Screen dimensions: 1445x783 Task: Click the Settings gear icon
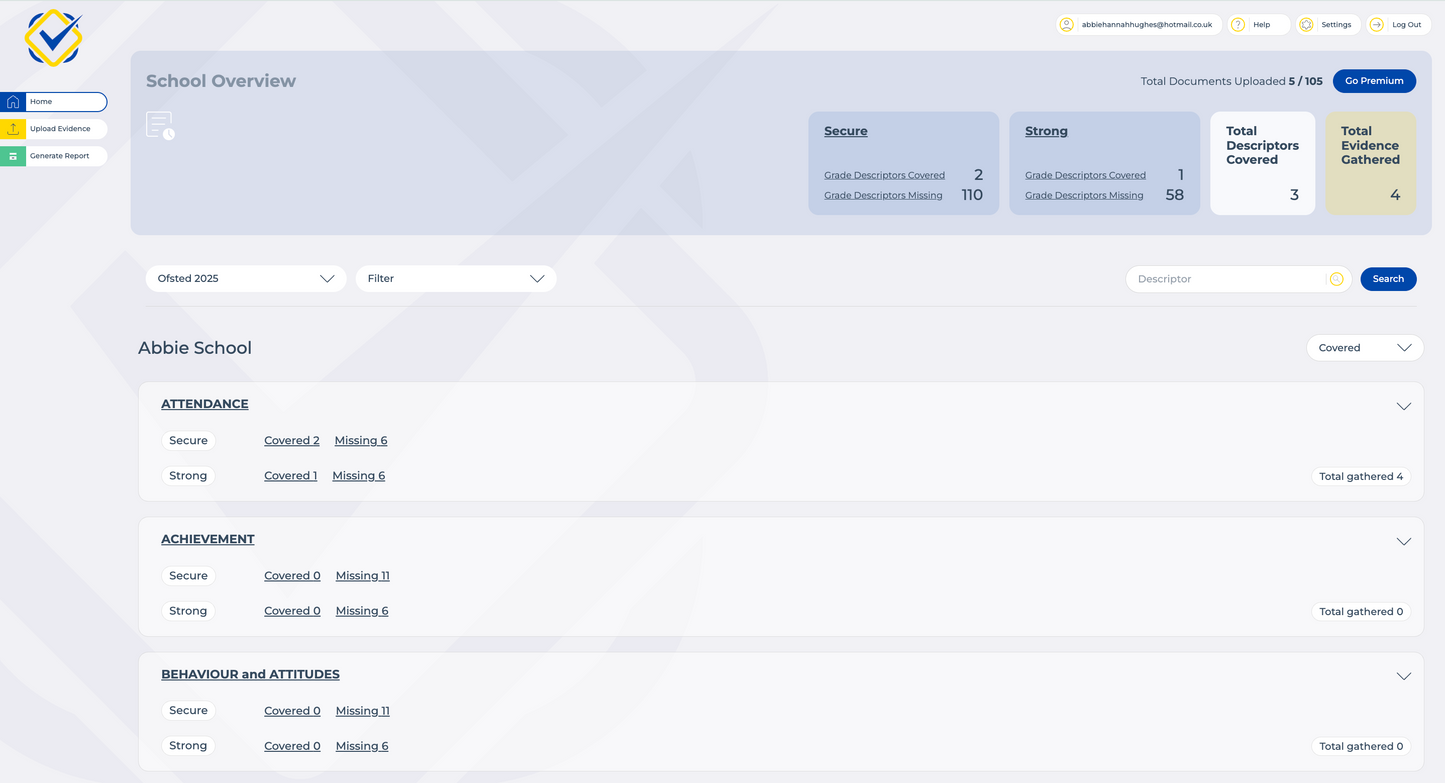coord(1307,24)
